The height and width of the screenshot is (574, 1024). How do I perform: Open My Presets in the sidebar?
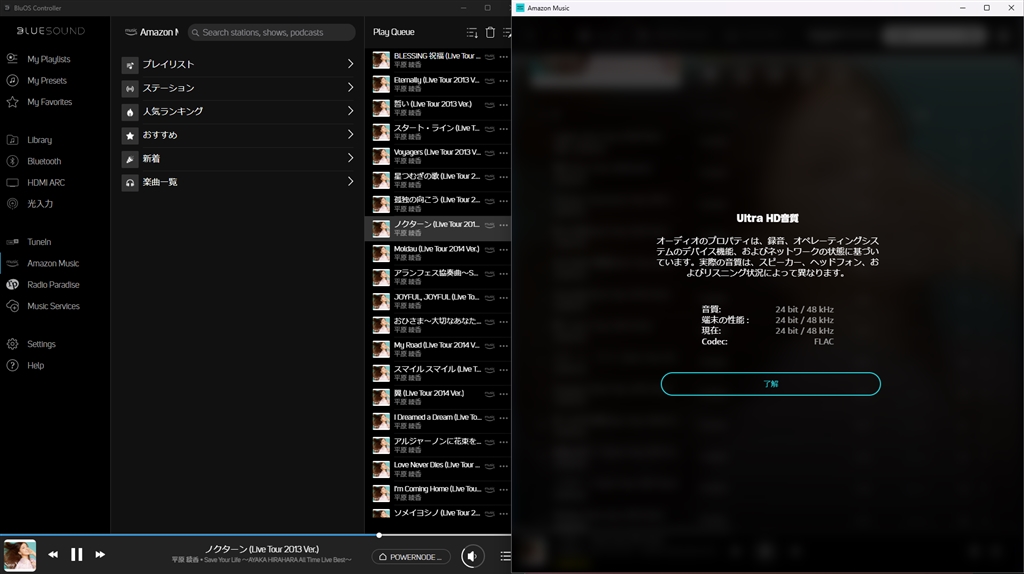46,80
